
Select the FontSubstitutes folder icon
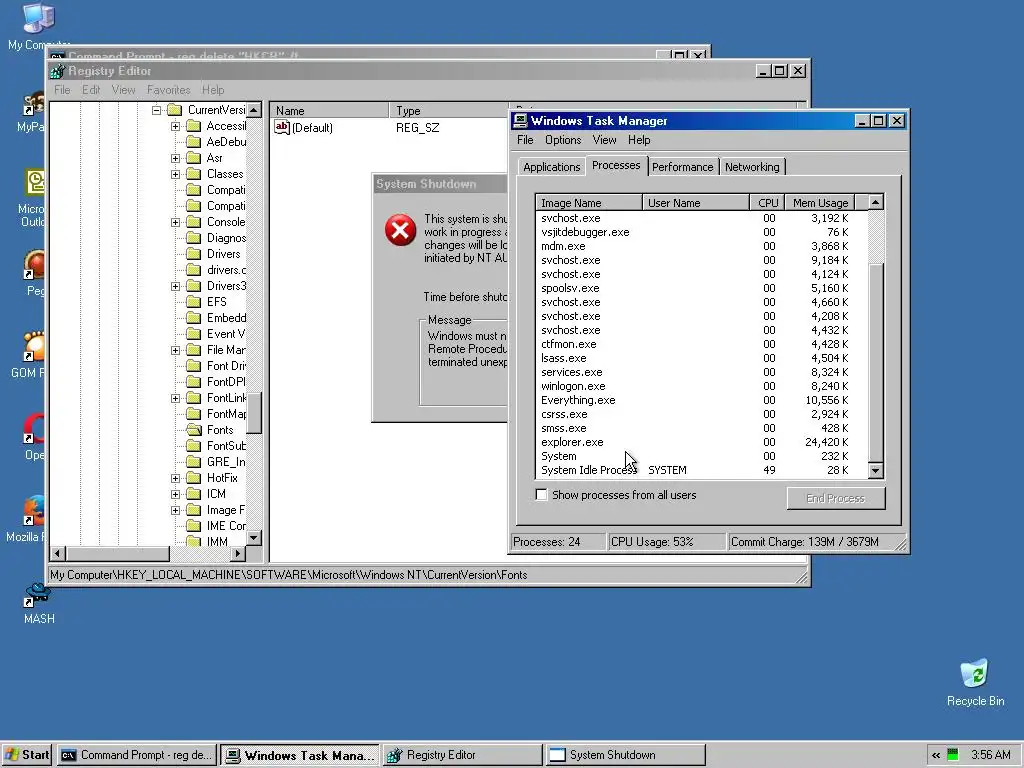tap(193, 446)
